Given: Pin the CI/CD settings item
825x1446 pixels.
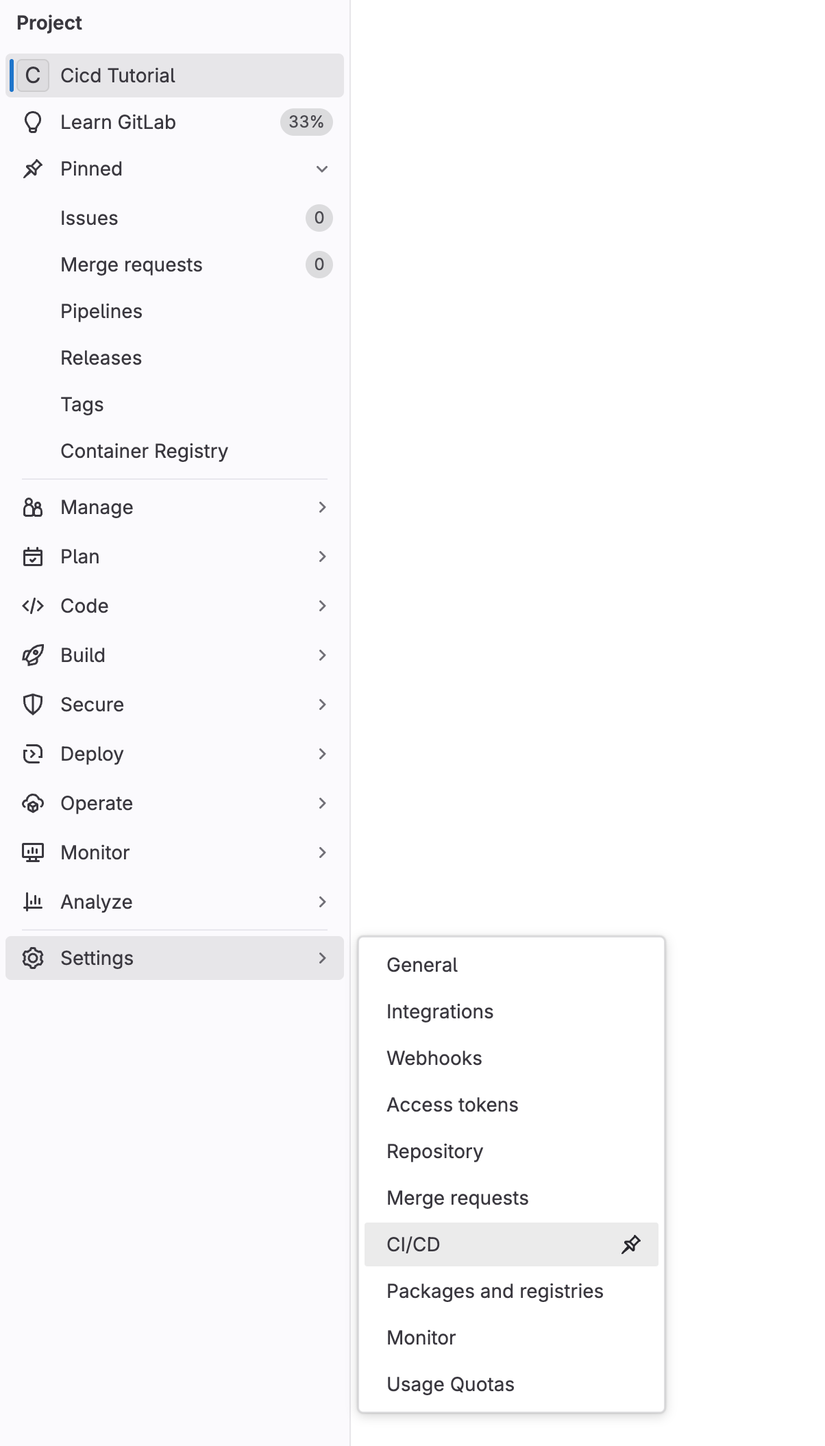Looking at the screenshot, I should 631,1245.
